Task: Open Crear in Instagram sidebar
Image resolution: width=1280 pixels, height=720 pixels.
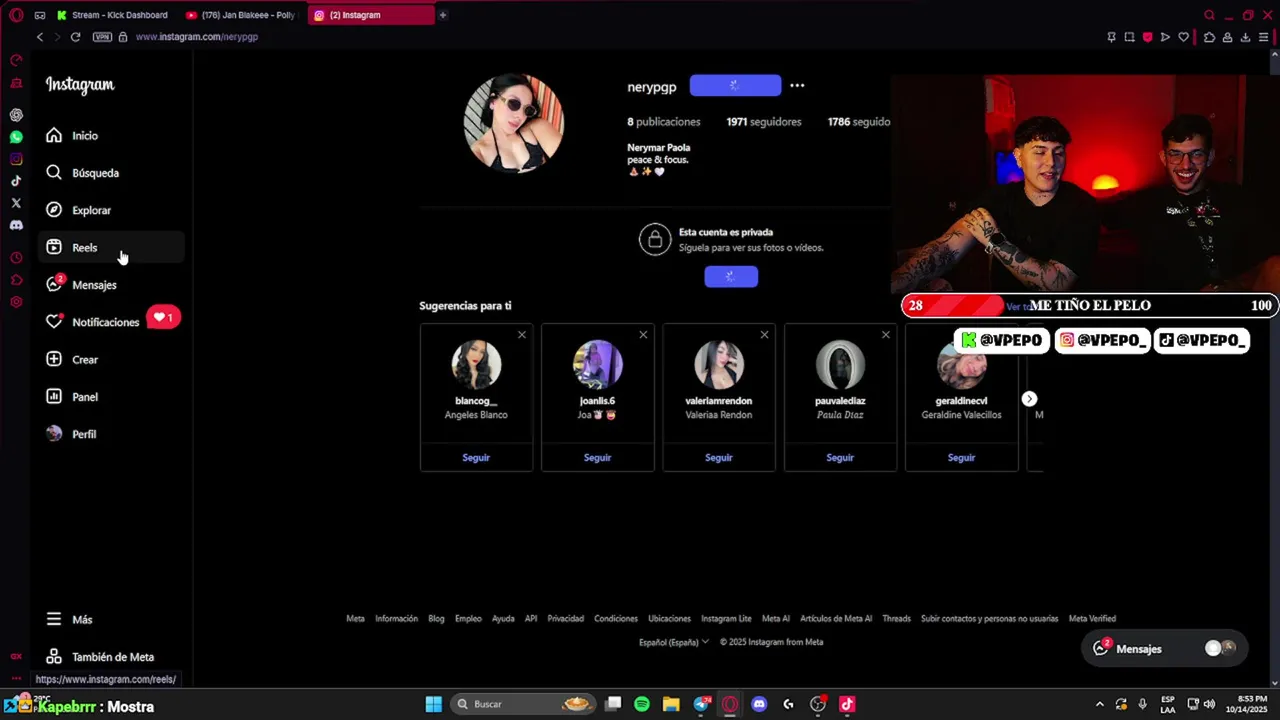Action: click(111, 359)
